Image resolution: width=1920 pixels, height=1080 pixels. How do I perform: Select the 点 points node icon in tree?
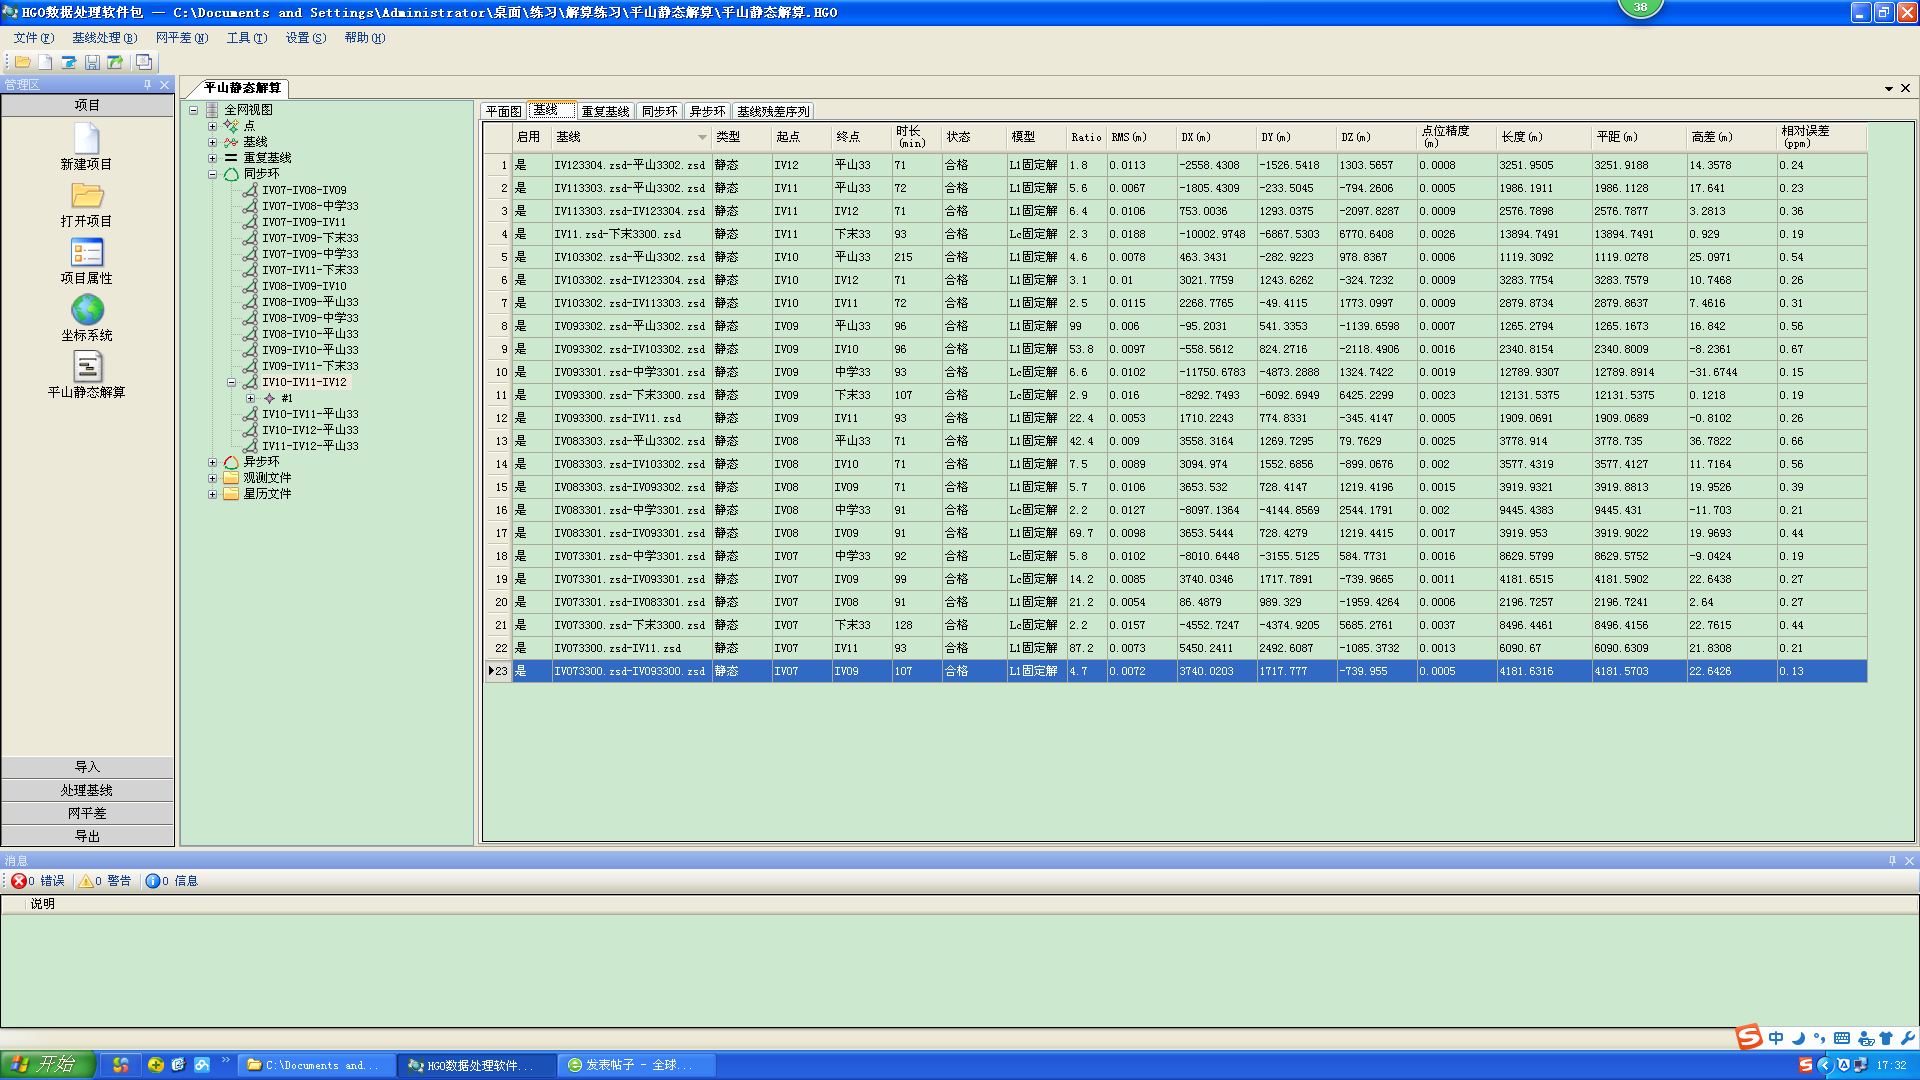[231, 126]
